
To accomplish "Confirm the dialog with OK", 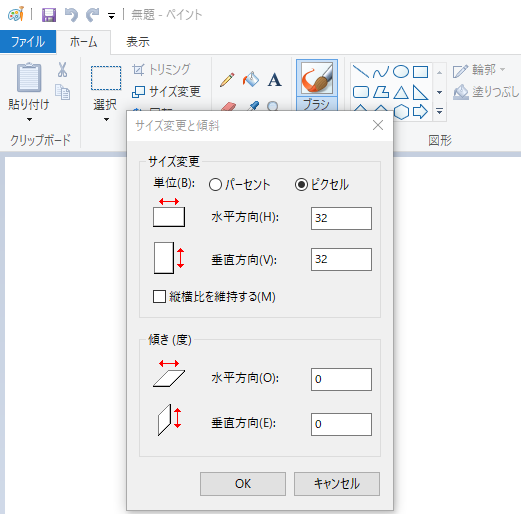I will tap(243, 484).
